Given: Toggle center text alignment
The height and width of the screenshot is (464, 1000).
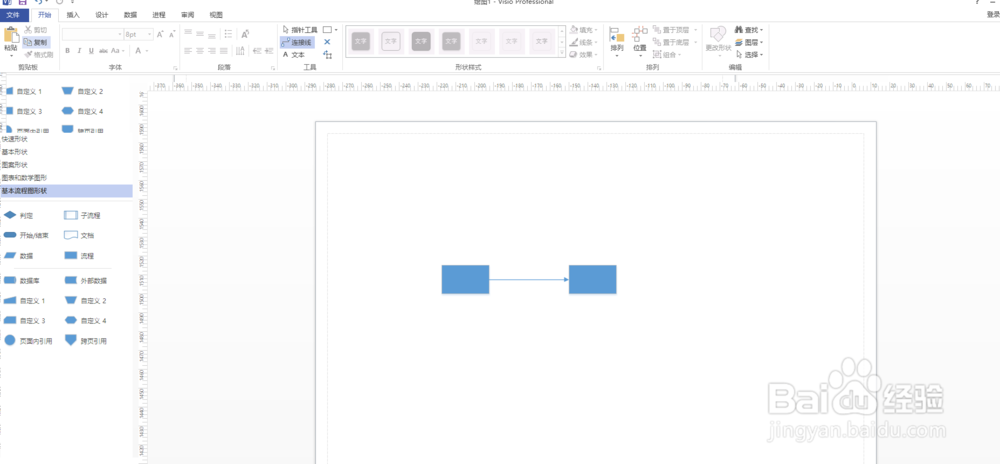Looking at the screenshot, I should tap(200, 51).
